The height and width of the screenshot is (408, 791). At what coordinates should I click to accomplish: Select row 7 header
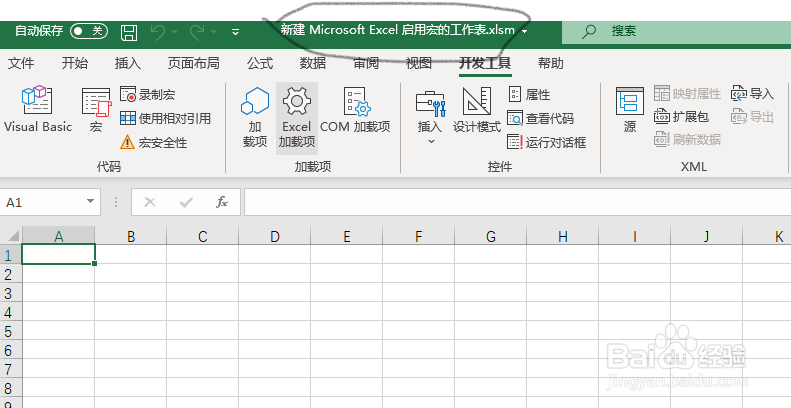[11, 369]
